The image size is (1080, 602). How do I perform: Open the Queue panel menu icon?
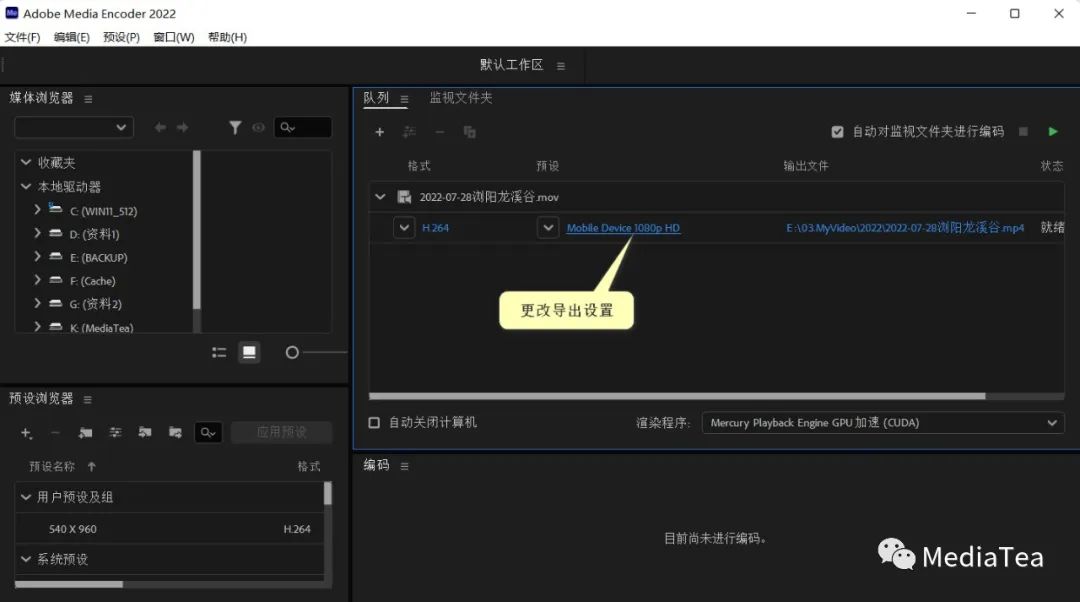404,99
